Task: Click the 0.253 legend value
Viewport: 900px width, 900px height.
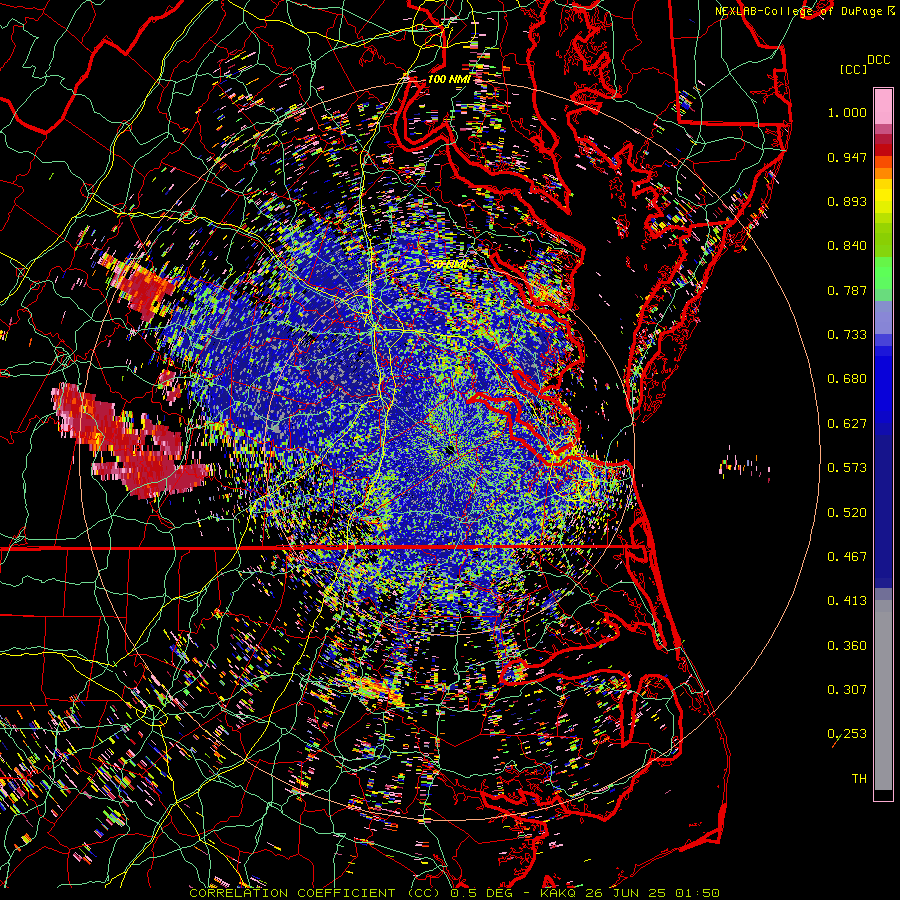Action: pyautogui.click(x=847, y=734)
